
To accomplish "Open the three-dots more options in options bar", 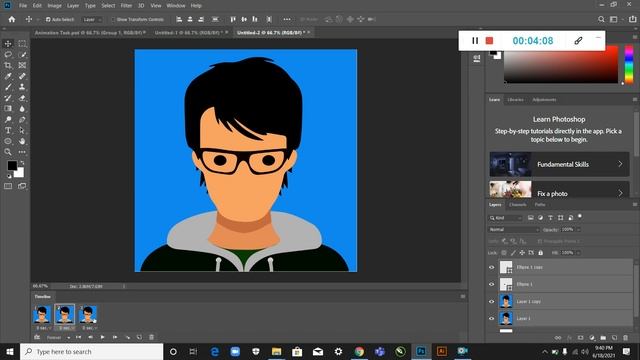I will coord(287,19).
